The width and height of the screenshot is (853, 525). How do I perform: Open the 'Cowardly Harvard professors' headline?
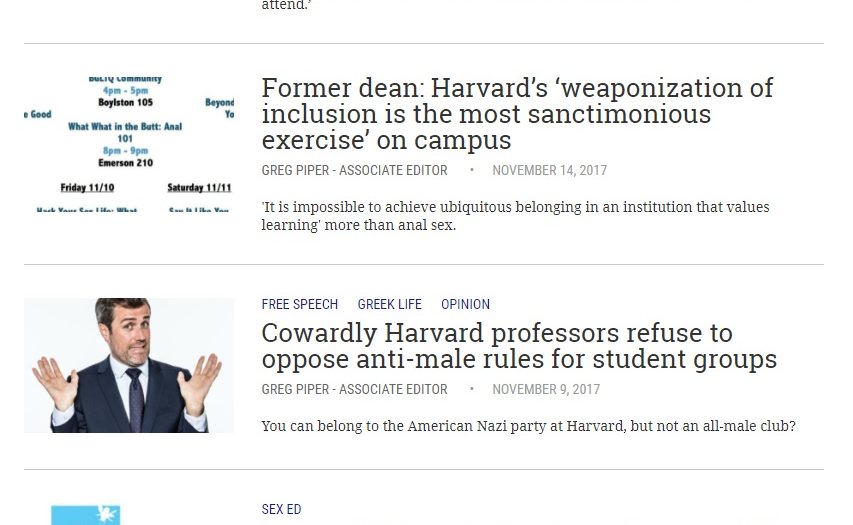[519, 346]
